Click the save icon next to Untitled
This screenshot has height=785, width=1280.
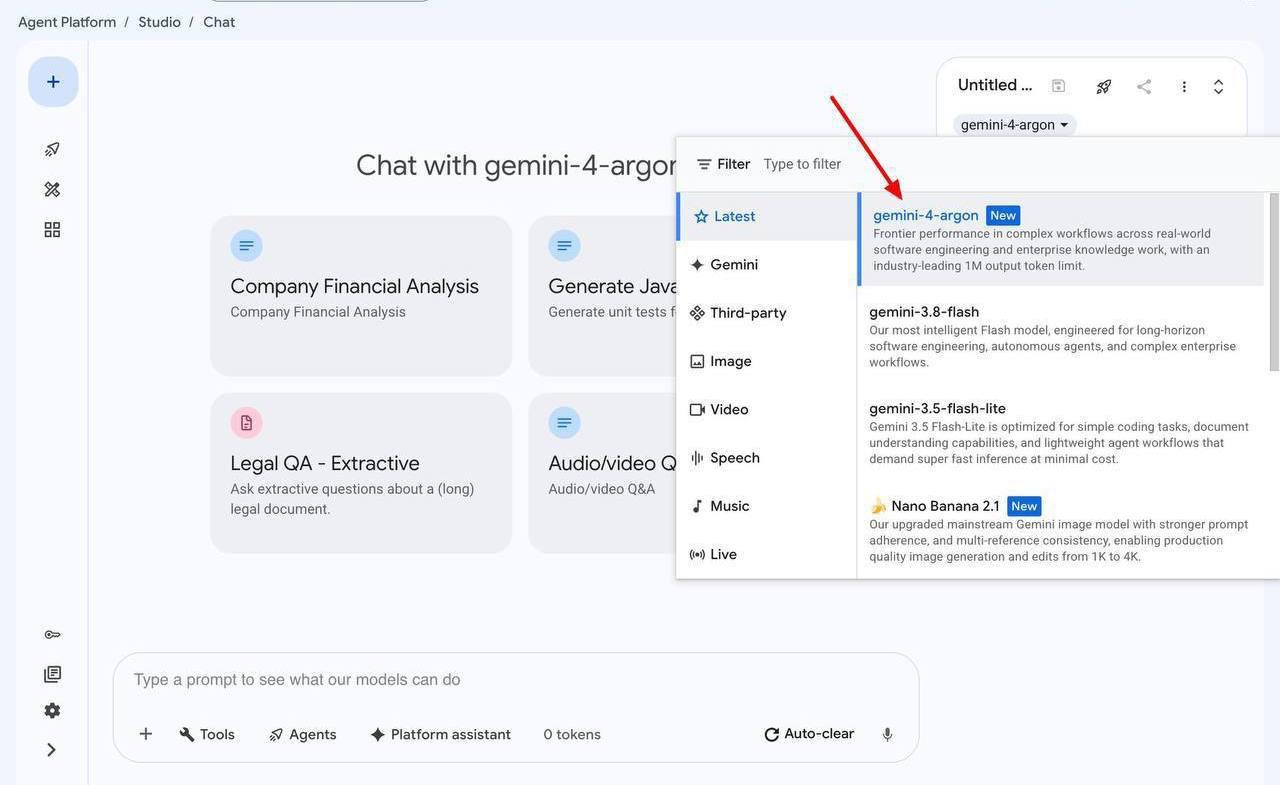[1058, 86]
